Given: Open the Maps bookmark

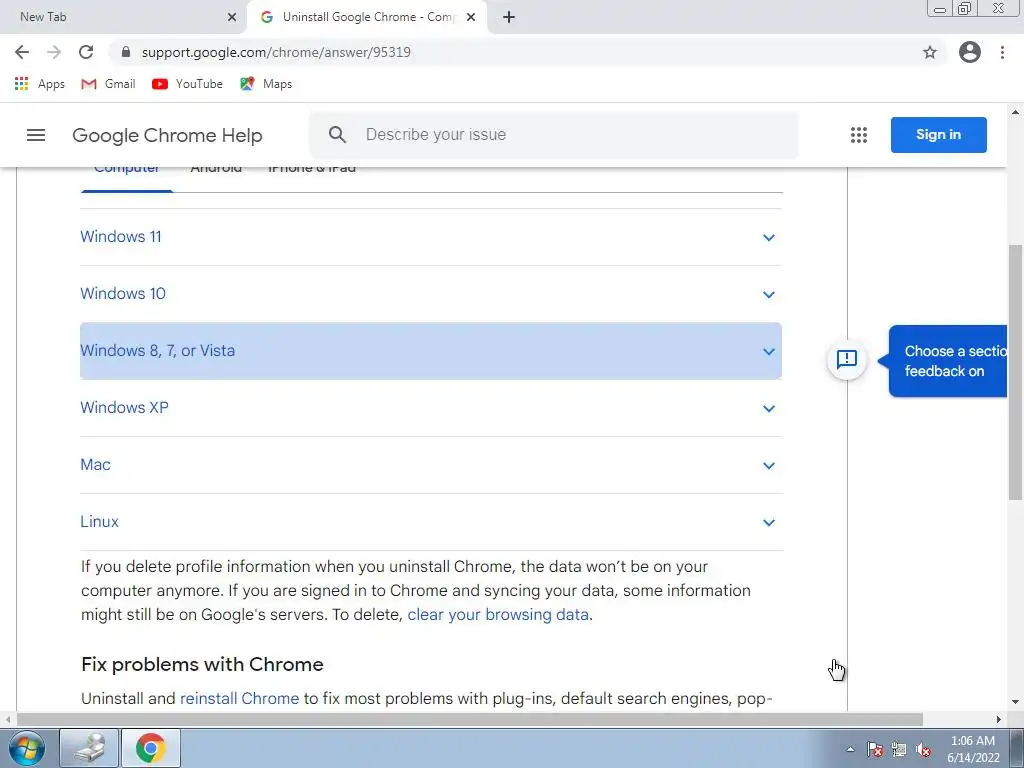Looking at the screenshot, I should (266, 84).
